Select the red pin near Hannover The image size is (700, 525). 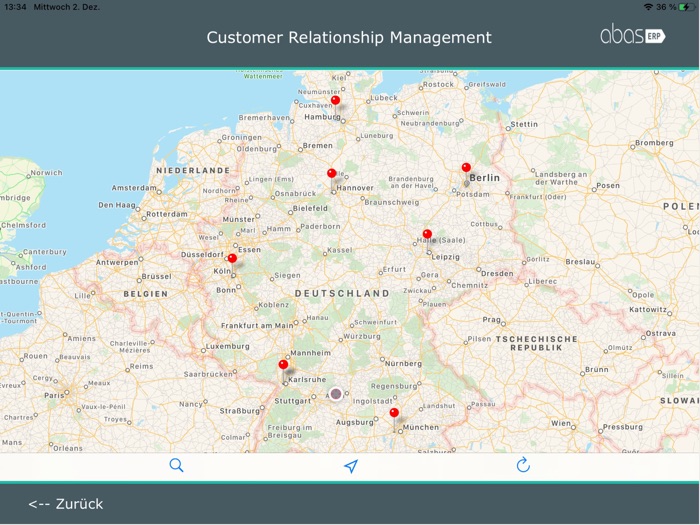pos(332,173)
